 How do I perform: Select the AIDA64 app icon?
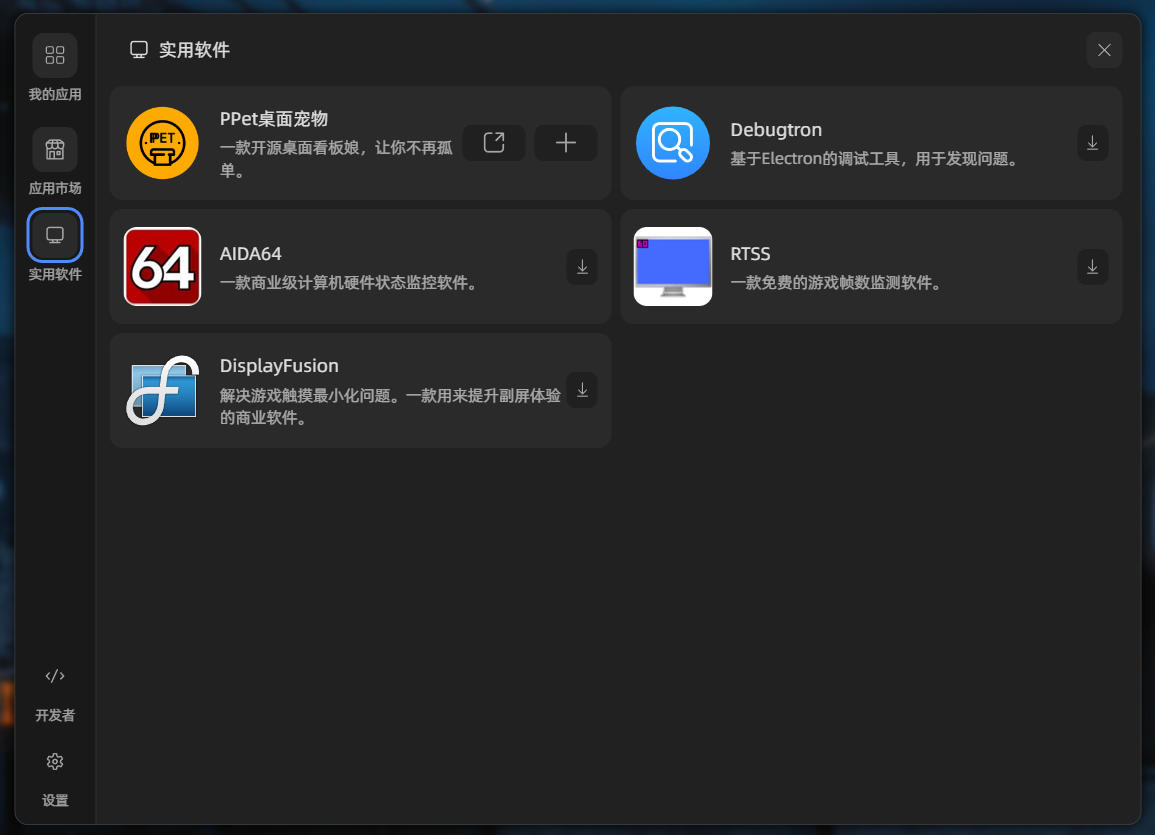(x=162, y=267)
